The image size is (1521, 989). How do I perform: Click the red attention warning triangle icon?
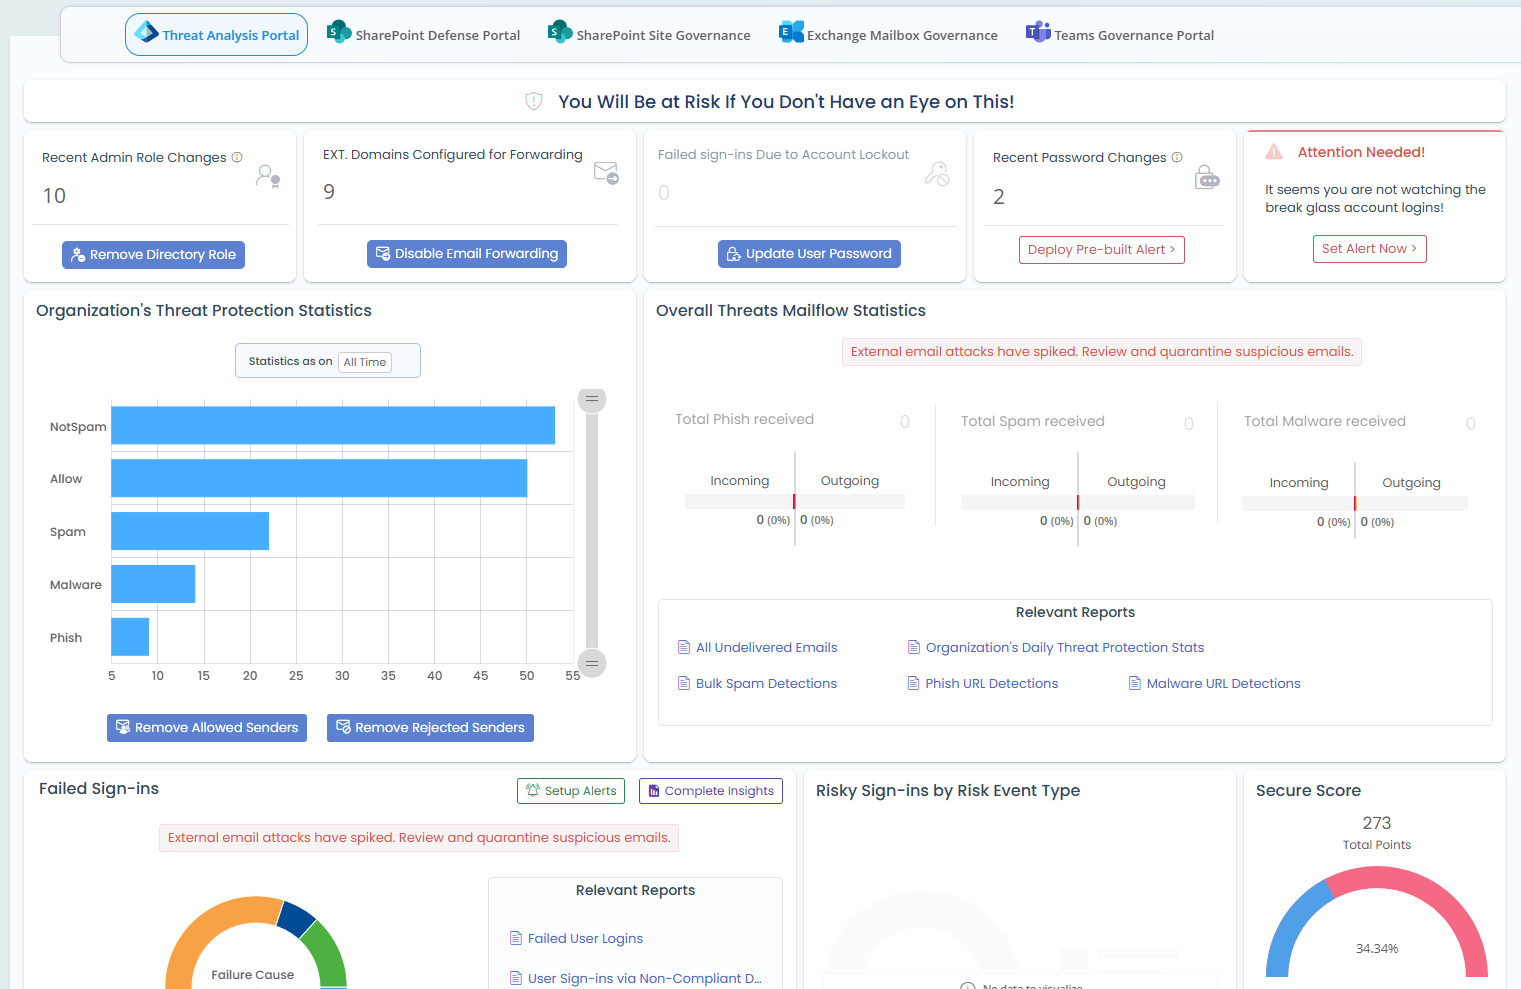click(x=1274, y=152)
